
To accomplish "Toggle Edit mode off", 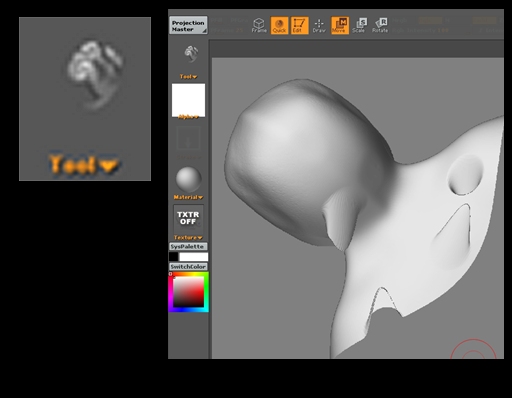I will [299, 25].
